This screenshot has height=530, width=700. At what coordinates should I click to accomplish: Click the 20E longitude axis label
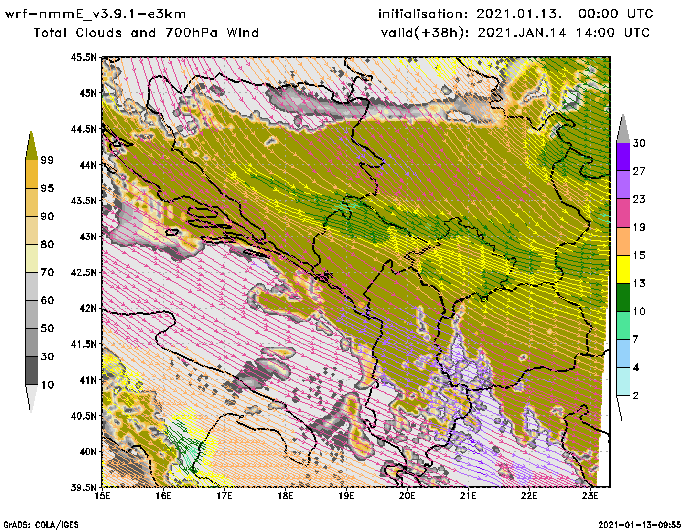(x=407, y=496)
